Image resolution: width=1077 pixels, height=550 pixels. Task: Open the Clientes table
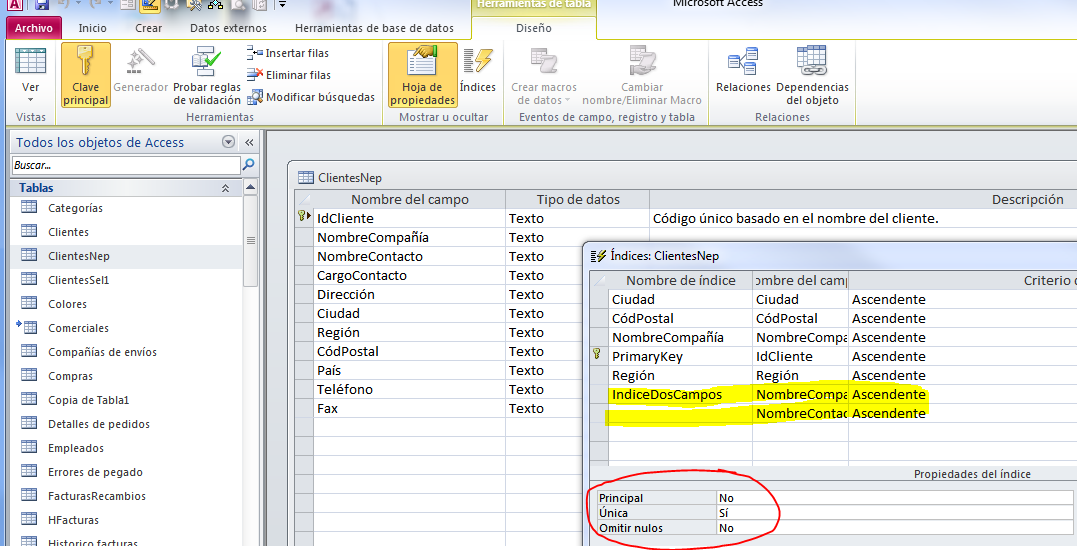pos(68,232)
